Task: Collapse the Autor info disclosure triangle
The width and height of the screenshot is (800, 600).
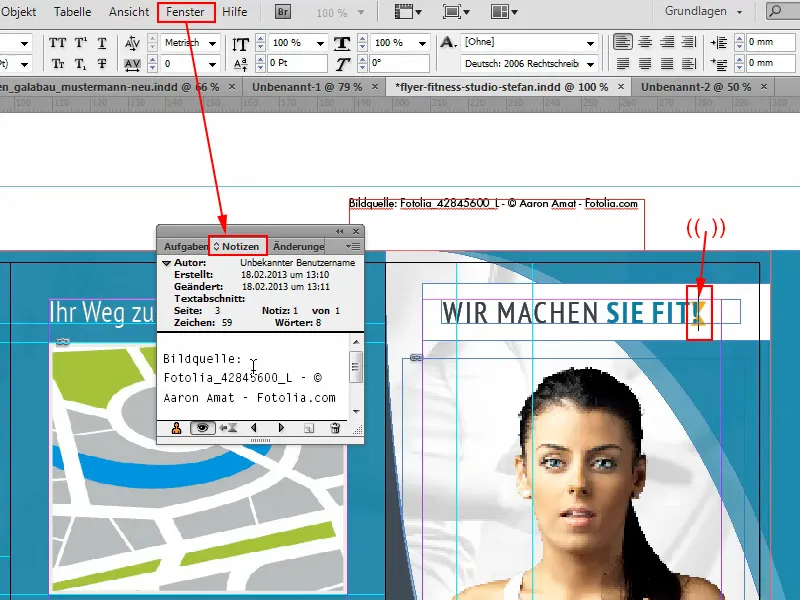Action: point(166,263)
